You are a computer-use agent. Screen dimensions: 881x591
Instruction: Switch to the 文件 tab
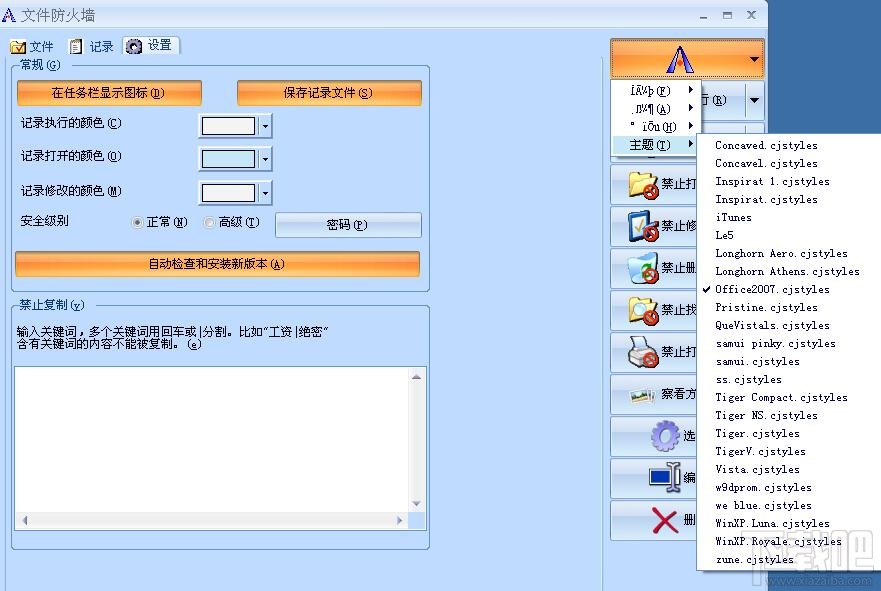[32, 47]
